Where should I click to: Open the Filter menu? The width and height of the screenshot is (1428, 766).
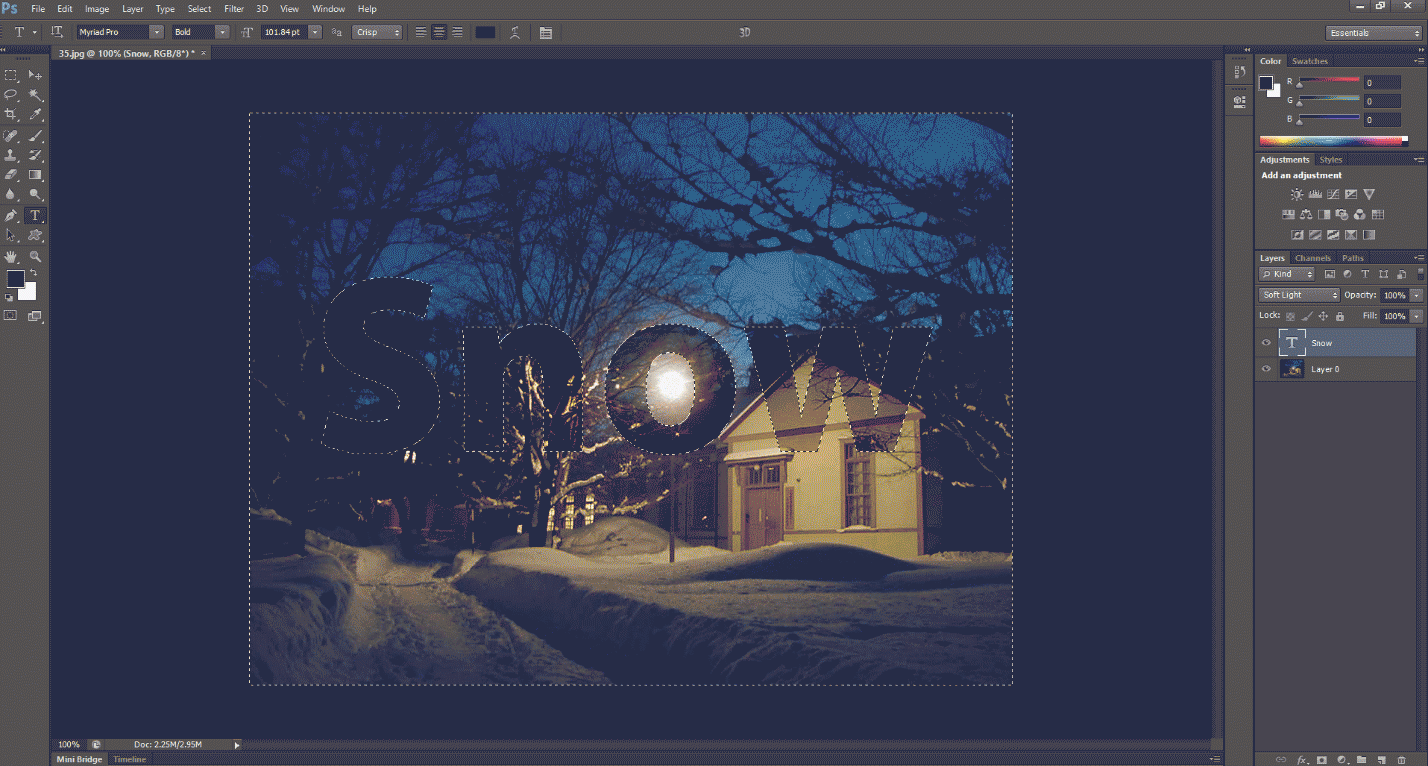coord(234,9)
